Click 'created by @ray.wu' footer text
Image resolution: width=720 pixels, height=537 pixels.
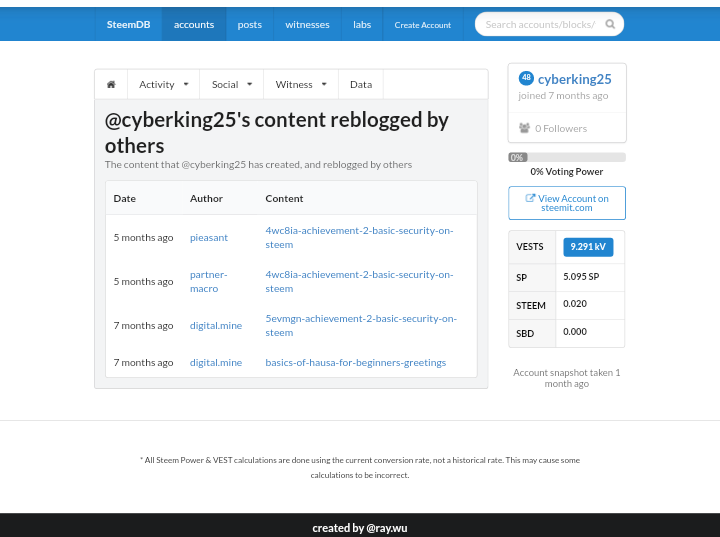coord(360,528)
